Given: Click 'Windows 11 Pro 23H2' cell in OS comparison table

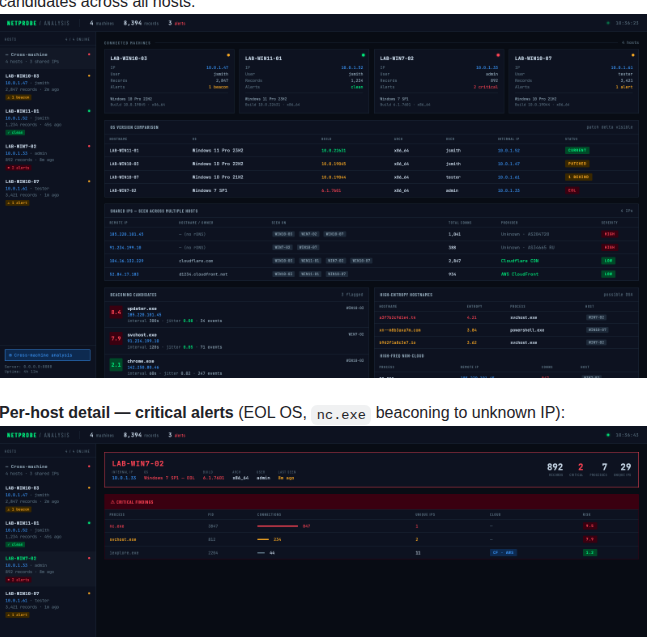Looking at the screenshot, I should (x=217, y=151).
